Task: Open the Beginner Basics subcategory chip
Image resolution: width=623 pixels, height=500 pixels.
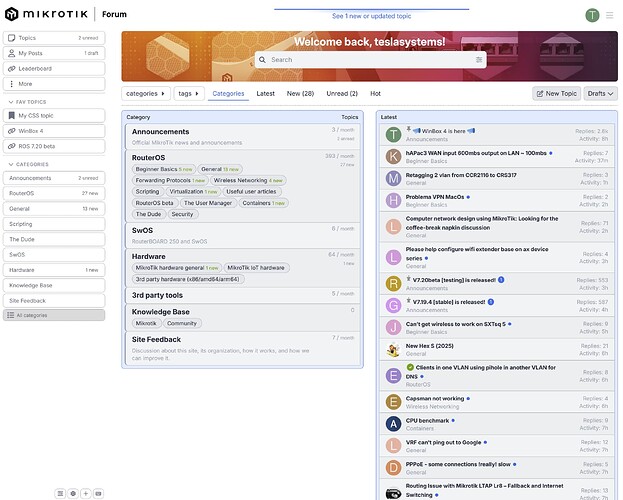Action: 163,169
